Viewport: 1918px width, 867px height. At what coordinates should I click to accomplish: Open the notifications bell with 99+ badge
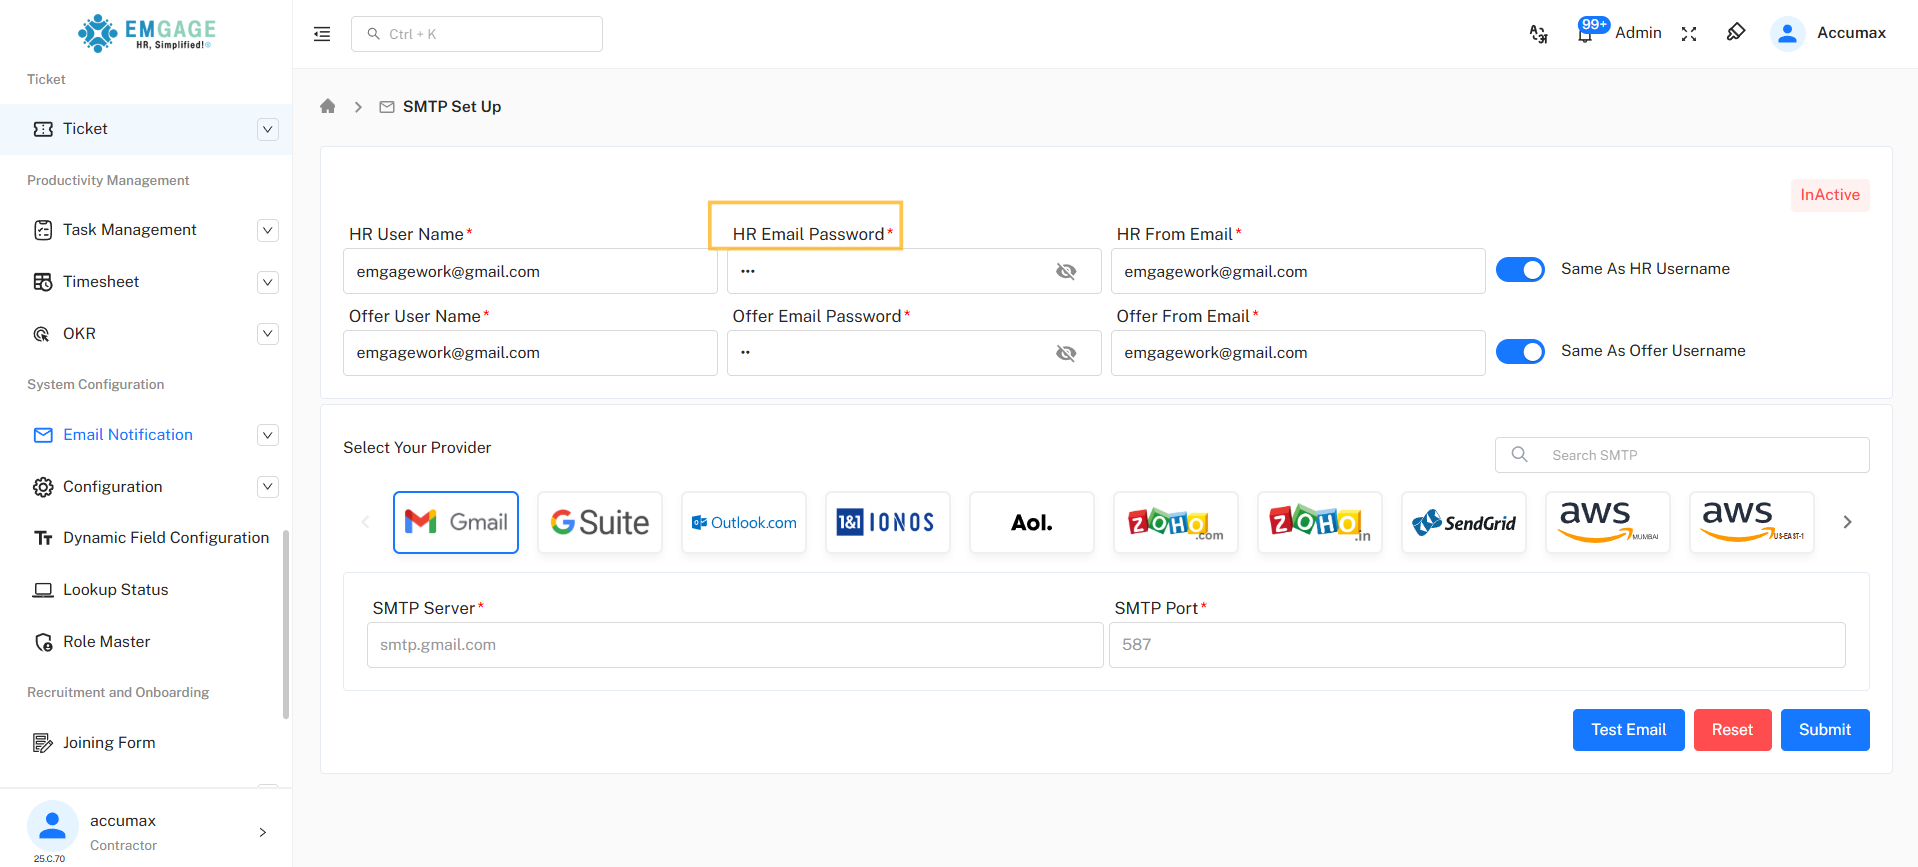(1585, 34)
